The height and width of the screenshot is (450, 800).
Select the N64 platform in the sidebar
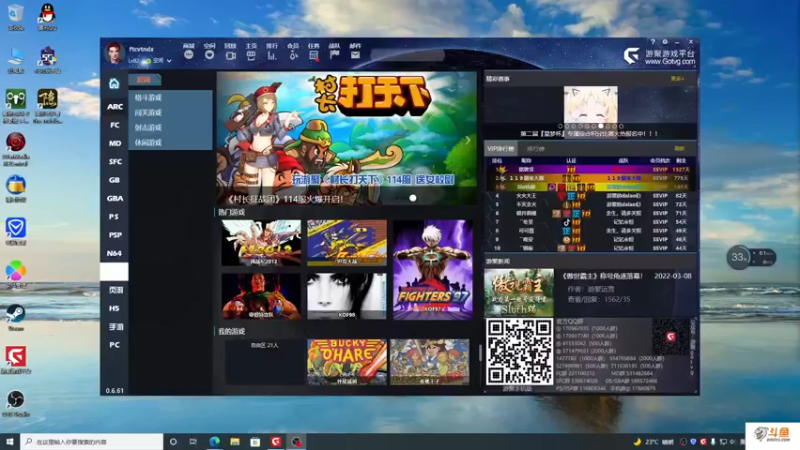(114, 254)
